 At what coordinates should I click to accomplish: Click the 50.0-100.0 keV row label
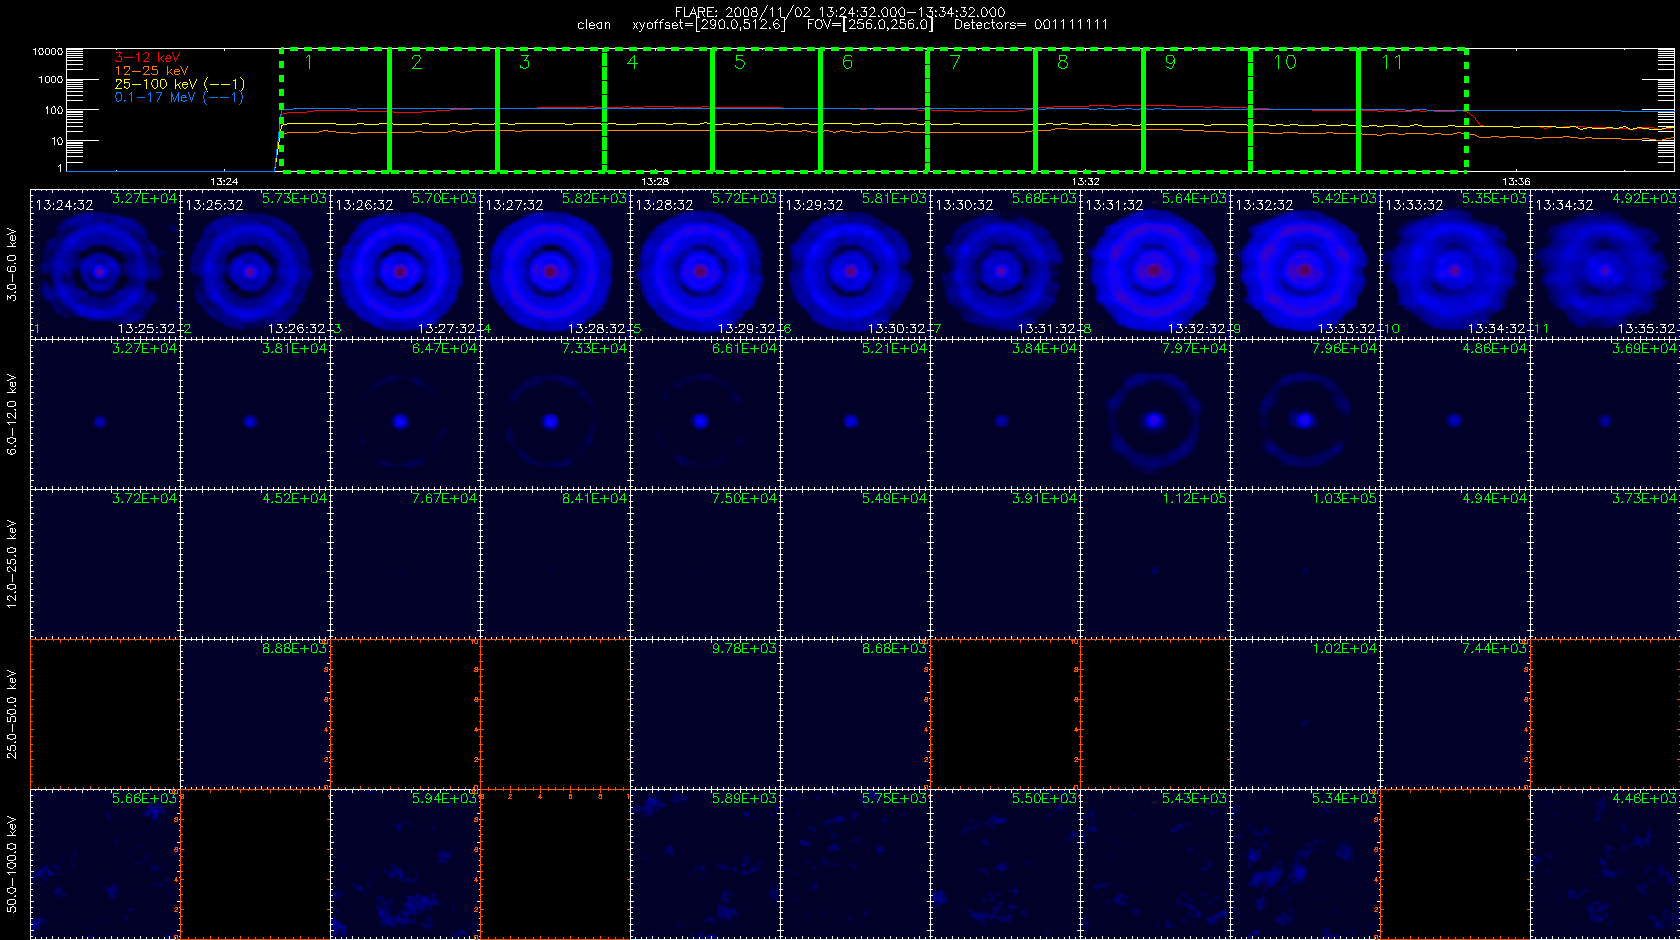(x=12, y=864)
